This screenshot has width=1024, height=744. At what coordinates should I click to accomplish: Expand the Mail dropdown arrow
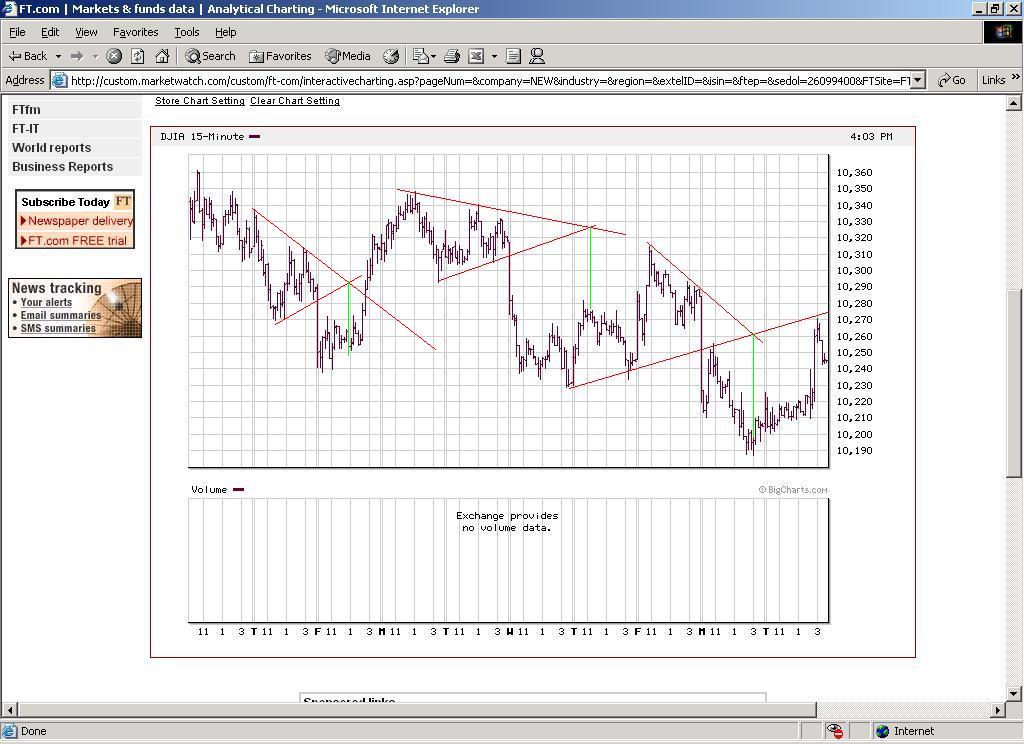433,56
